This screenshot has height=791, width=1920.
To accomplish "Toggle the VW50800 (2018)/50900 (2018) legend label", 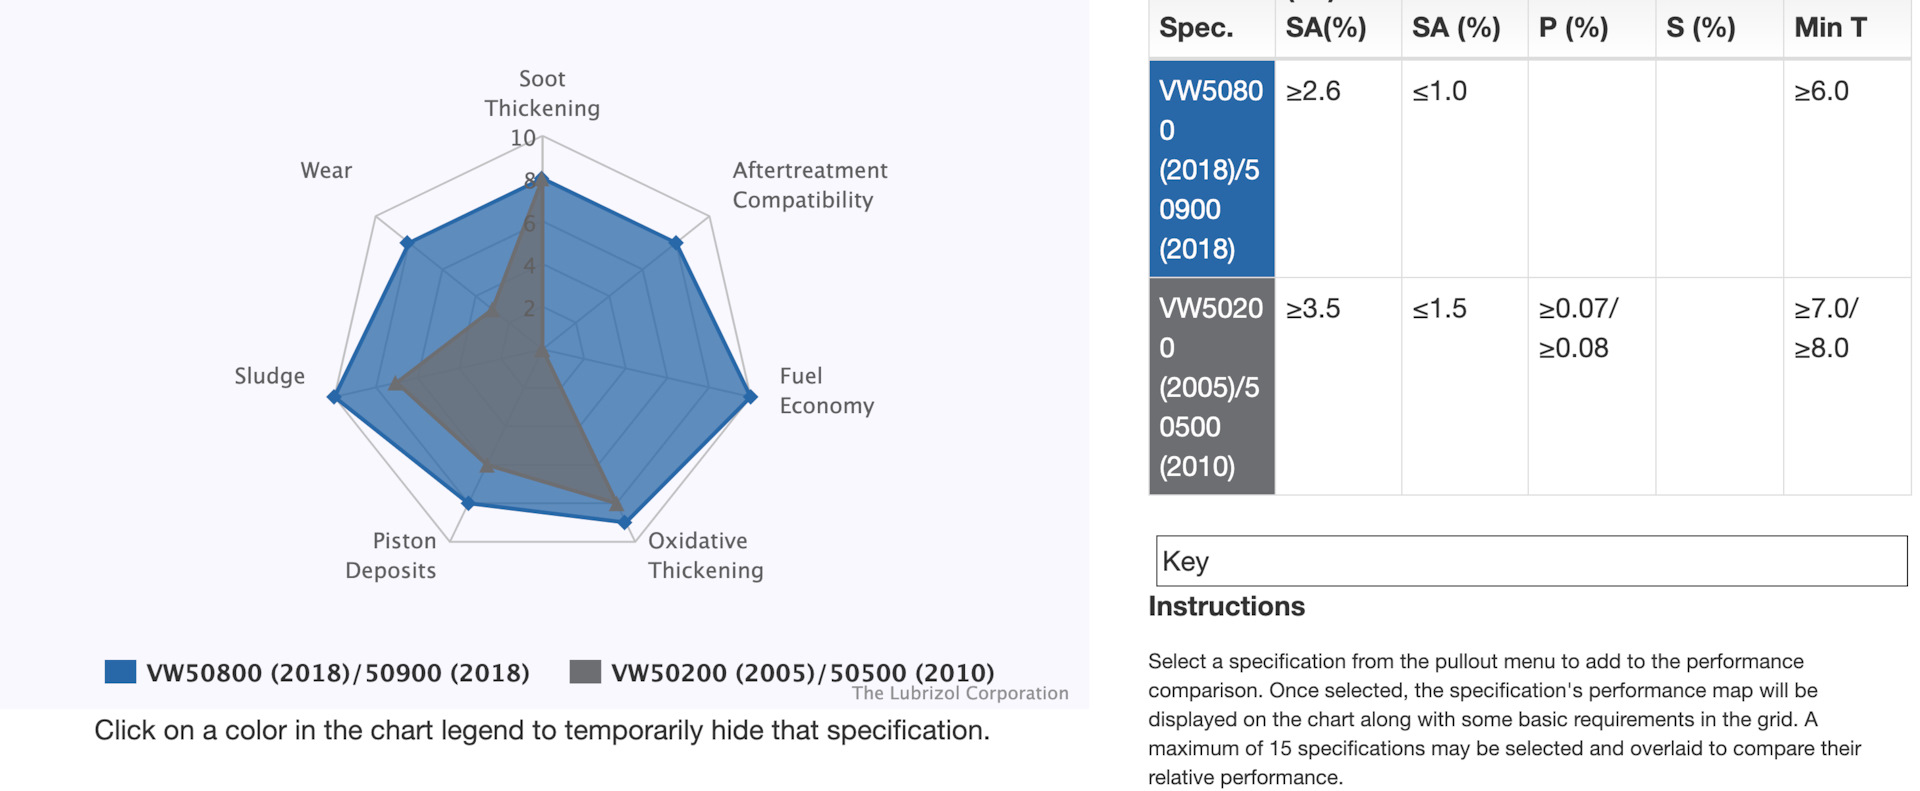I will point(337,672).
